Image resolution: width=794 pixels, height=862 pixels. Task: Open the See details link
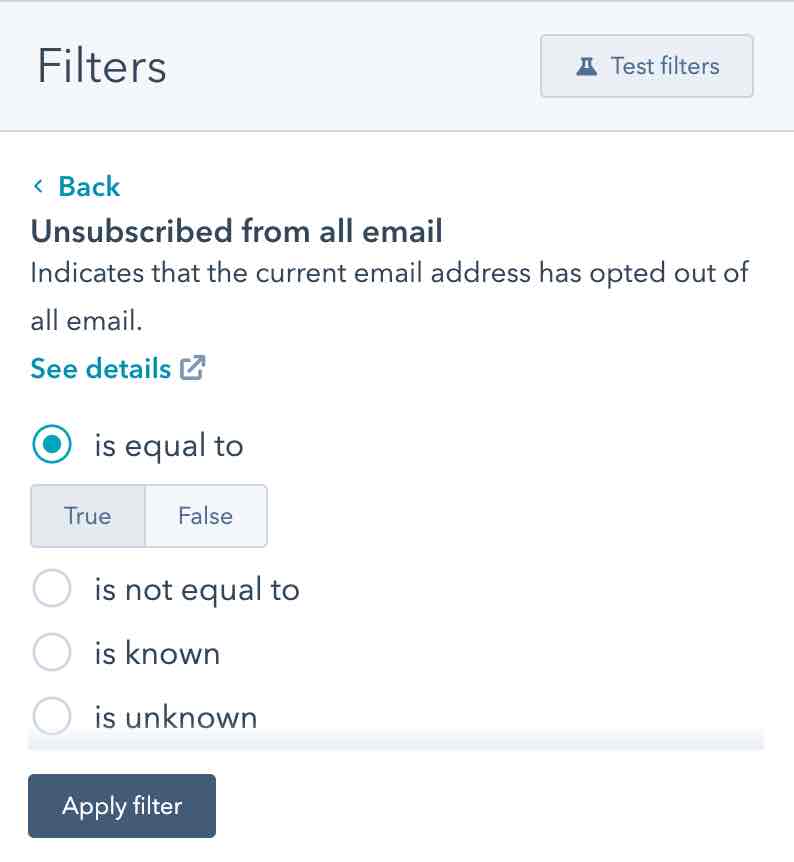pyautogui.click(x=100, y=368)
